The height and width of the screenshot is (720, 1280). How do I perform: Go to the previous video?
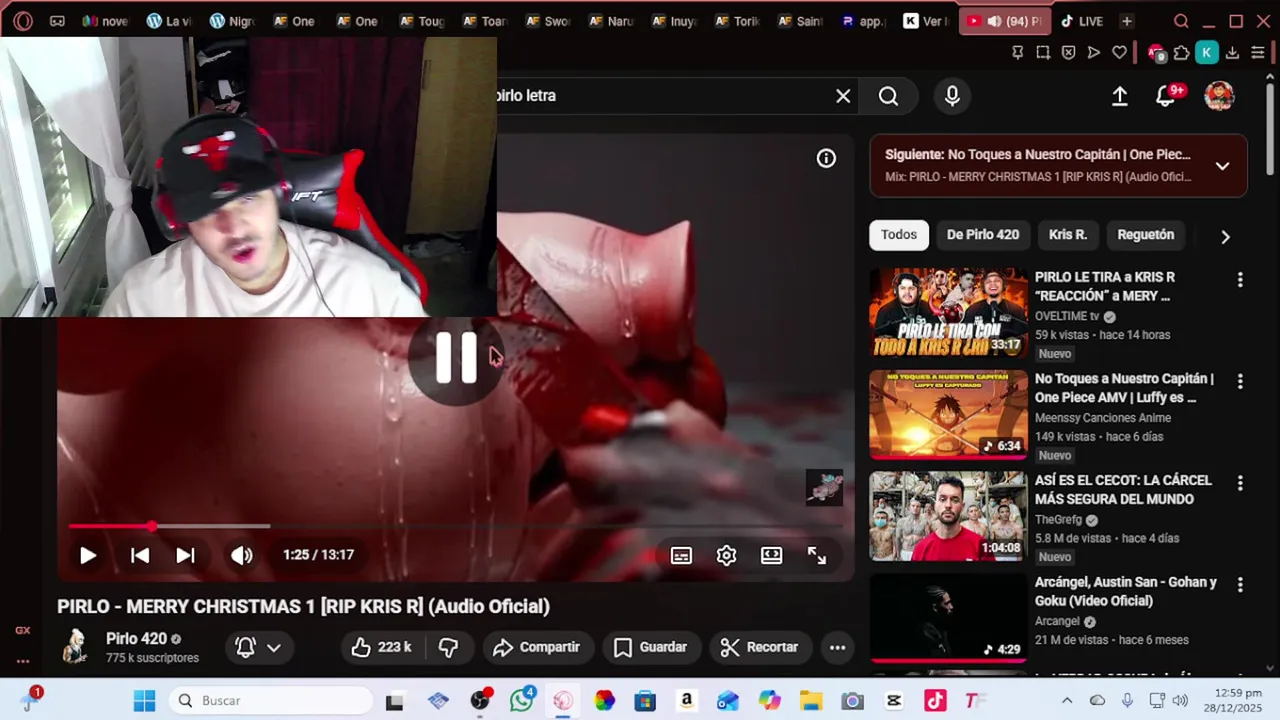[x=140, y=555]
